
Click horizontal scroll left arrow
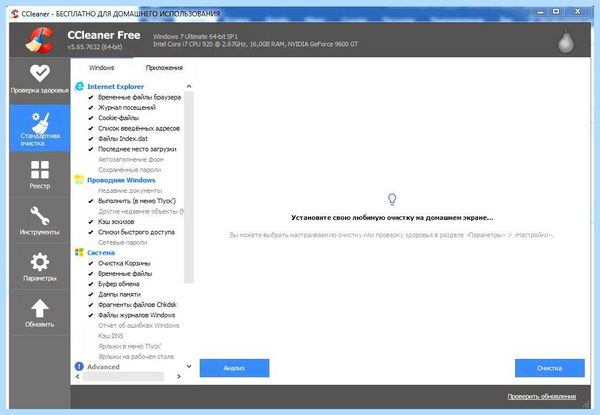click(x=78, y=376)
